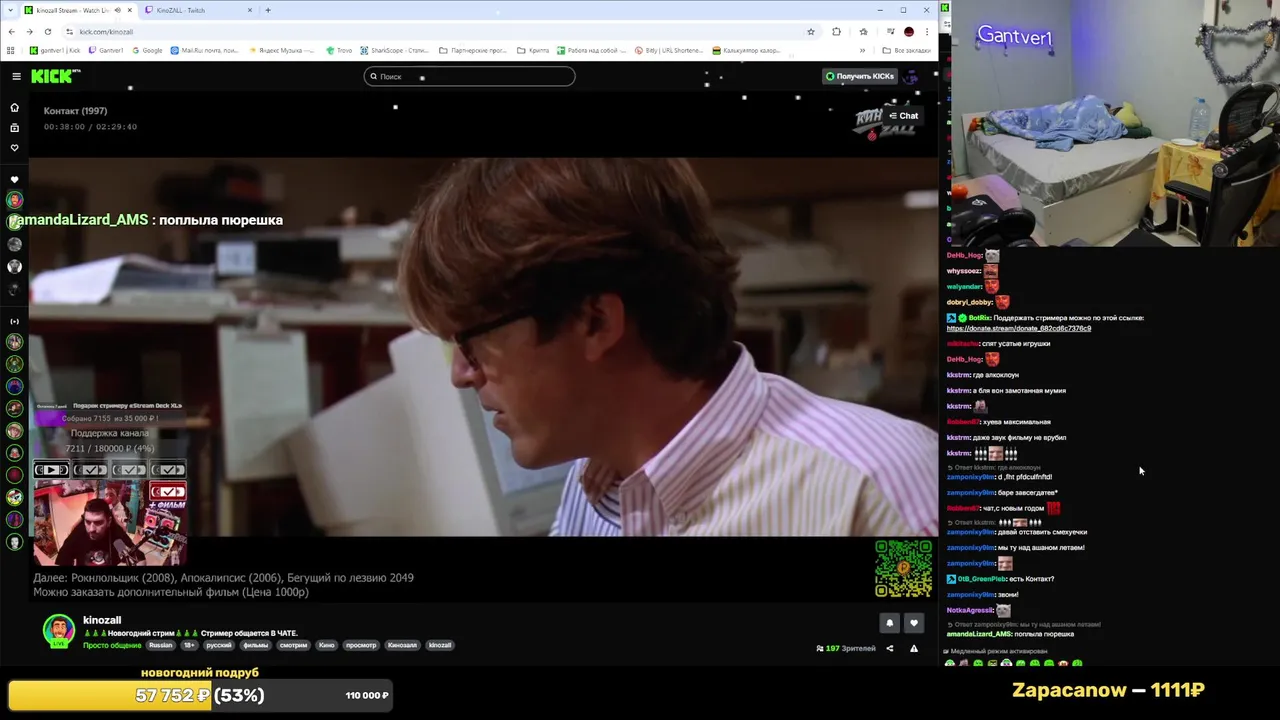This screenshot has width=1280, height=720.
Task: Click the second sidebar heart section icon
Action: click(14, 179)
